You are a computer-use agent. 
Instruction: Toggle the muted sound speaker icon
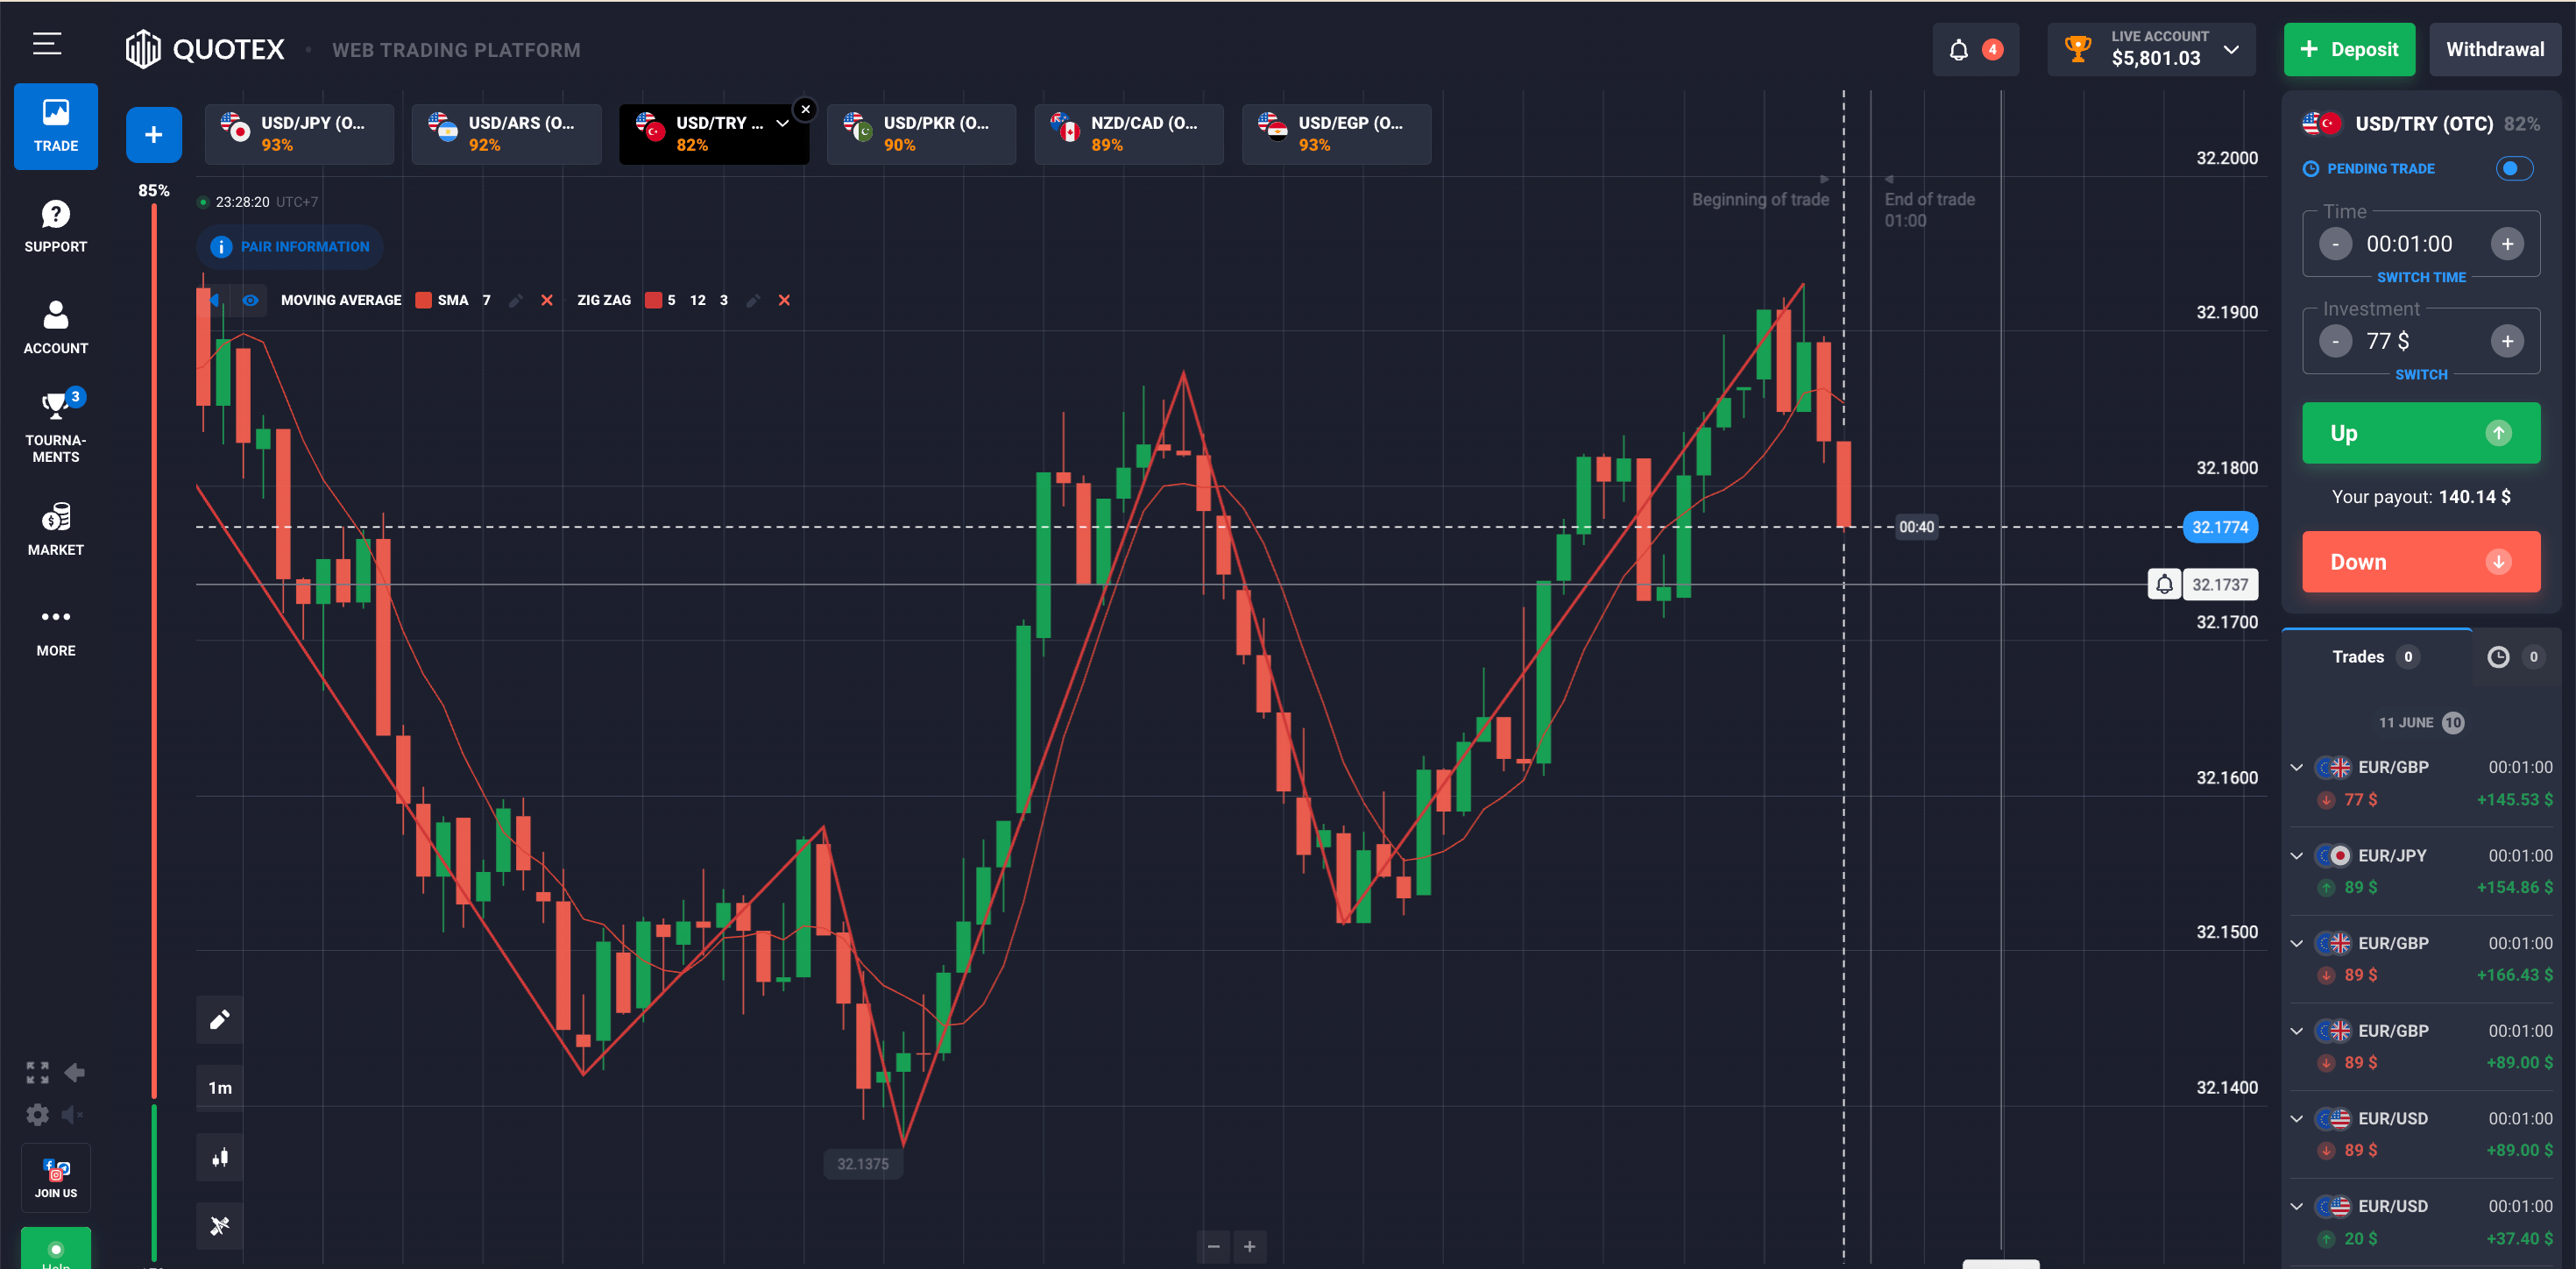[72, 1114]
